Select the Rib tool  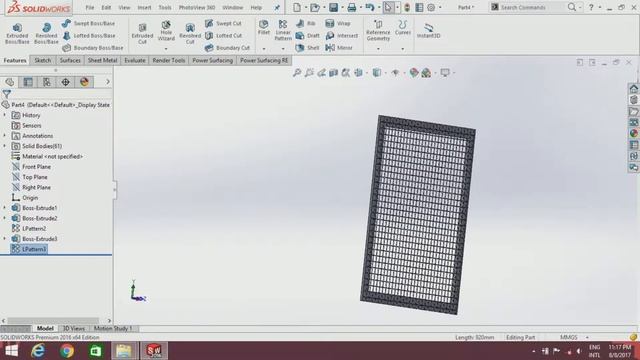(306, 24)
